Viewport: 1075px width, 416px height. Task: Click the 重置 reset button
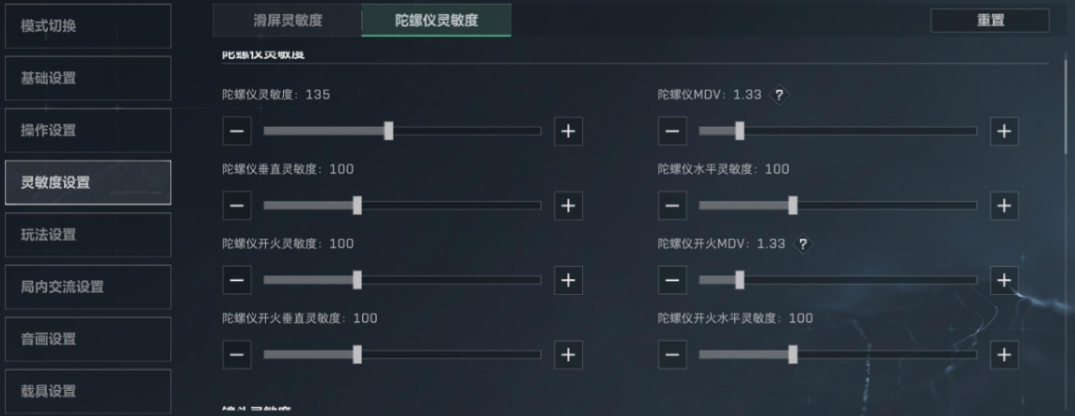point(990,21)
